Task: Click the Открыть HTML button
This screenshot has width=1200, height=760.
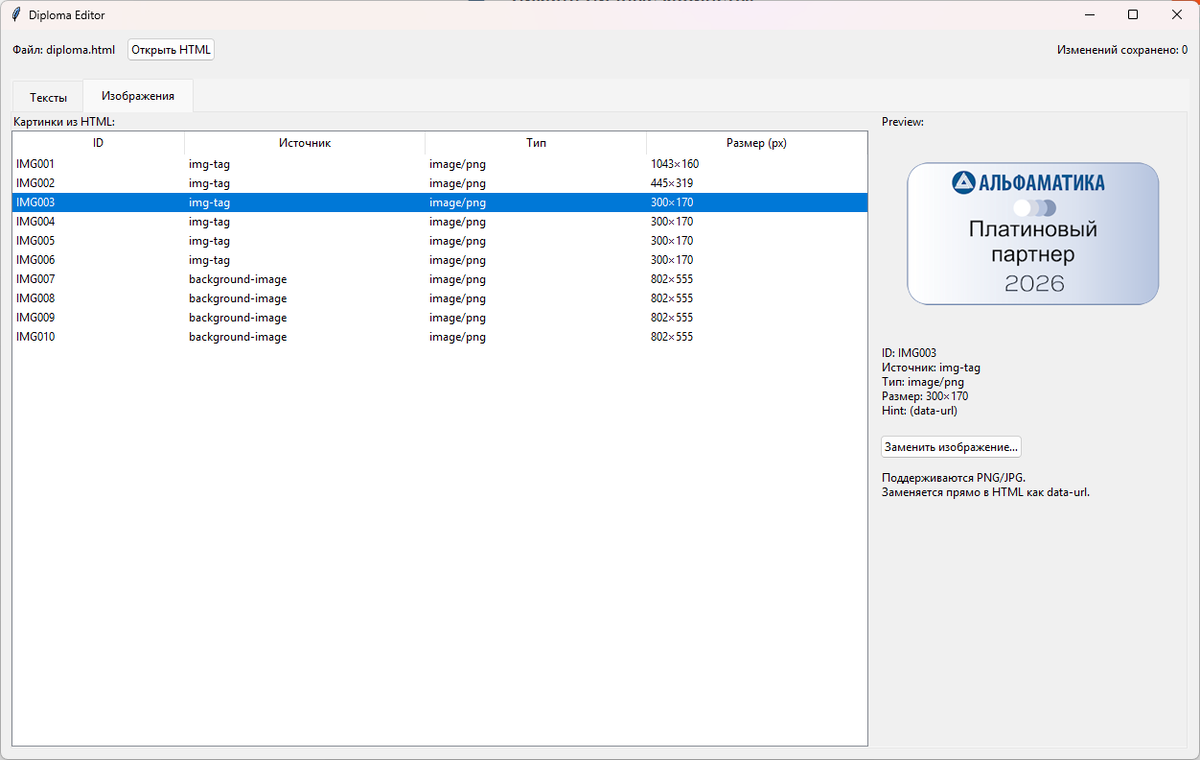Action: 171,49
